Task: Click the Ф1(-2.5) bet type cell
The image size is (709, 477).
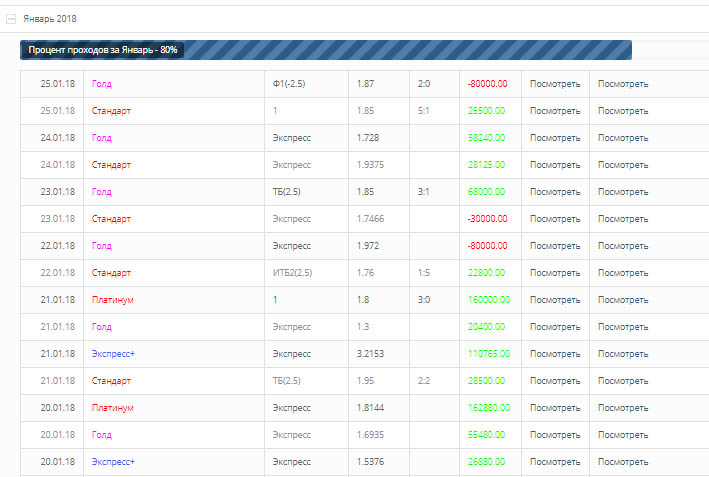Action: pos(289,84)
